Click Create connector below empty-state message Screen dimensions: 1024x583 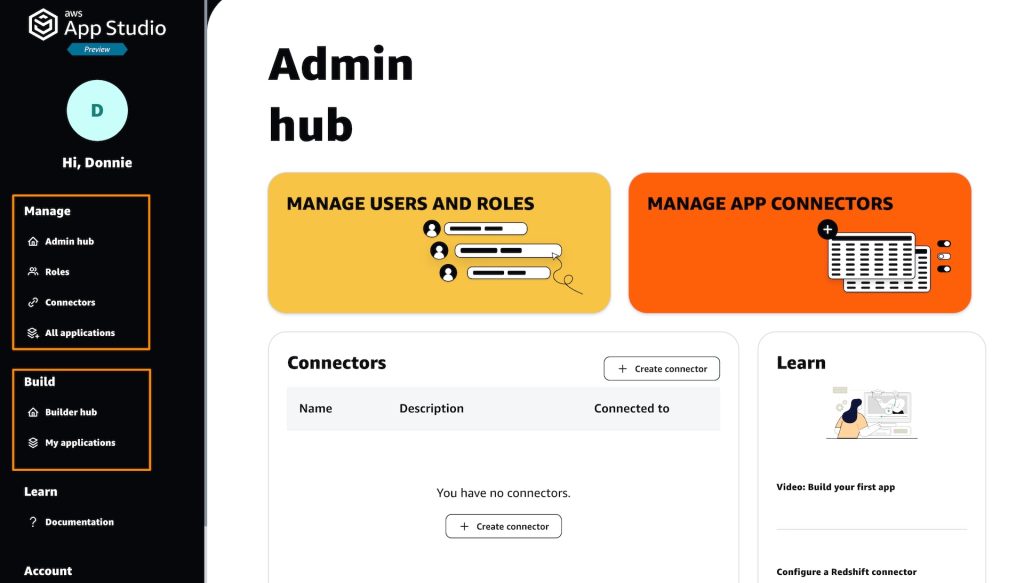click(x=503, y=526)
